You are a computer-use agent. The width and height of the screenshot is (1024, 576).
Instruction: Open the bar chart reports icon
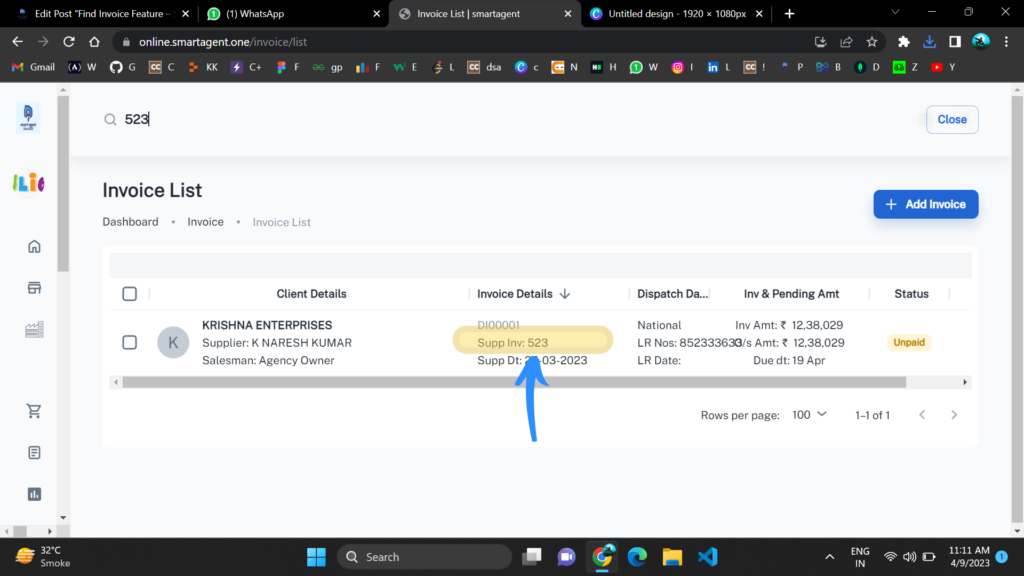pyautogui.click(x=35, y=494)
